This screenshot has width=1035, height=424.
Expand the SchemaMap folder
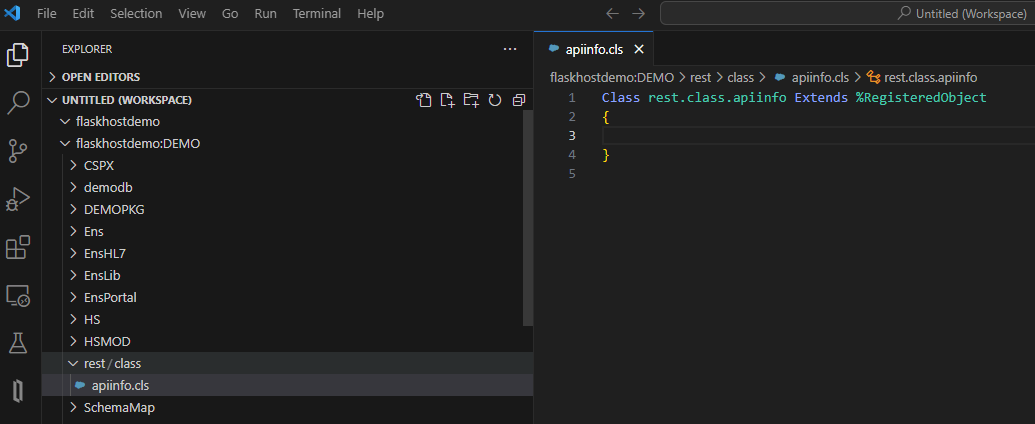coord(118,407)
